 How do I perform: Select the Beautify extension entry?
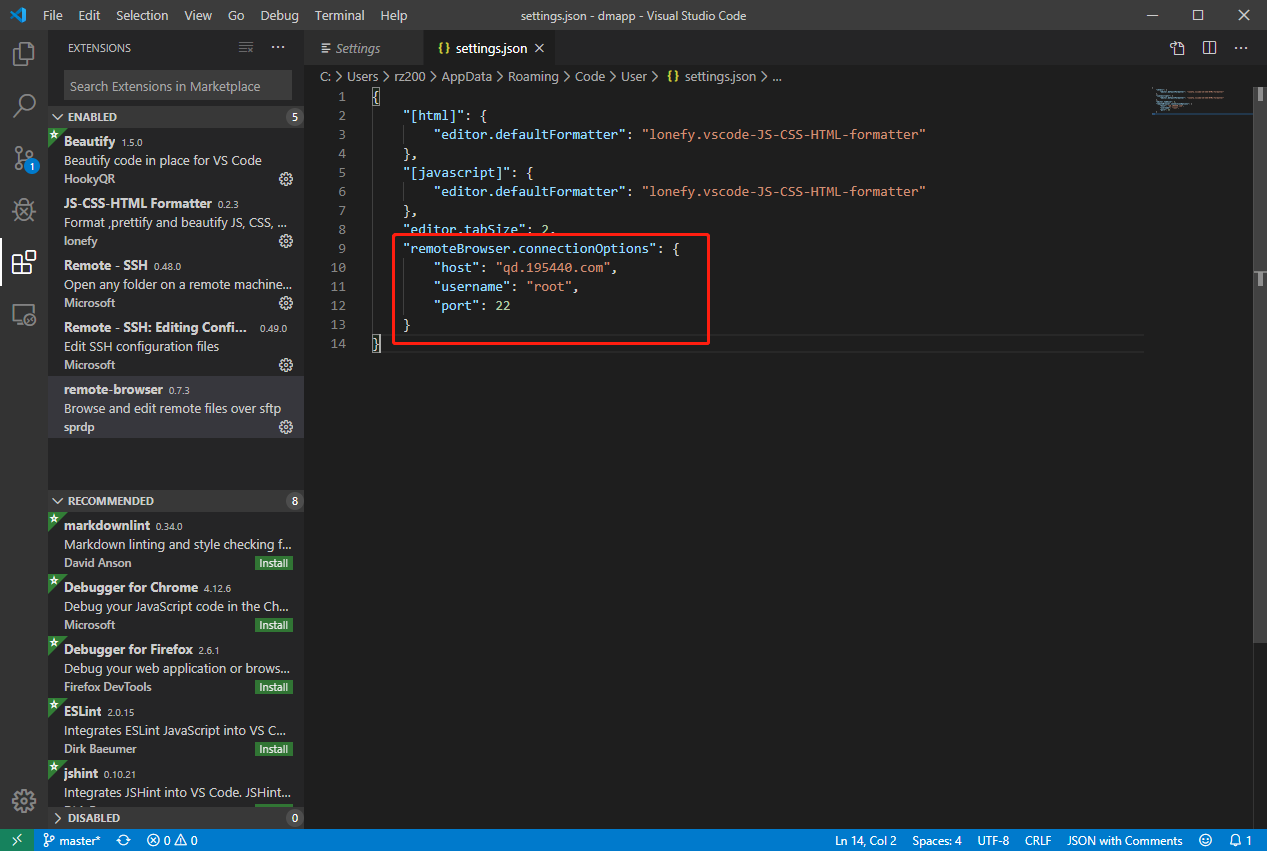(175, 158)
